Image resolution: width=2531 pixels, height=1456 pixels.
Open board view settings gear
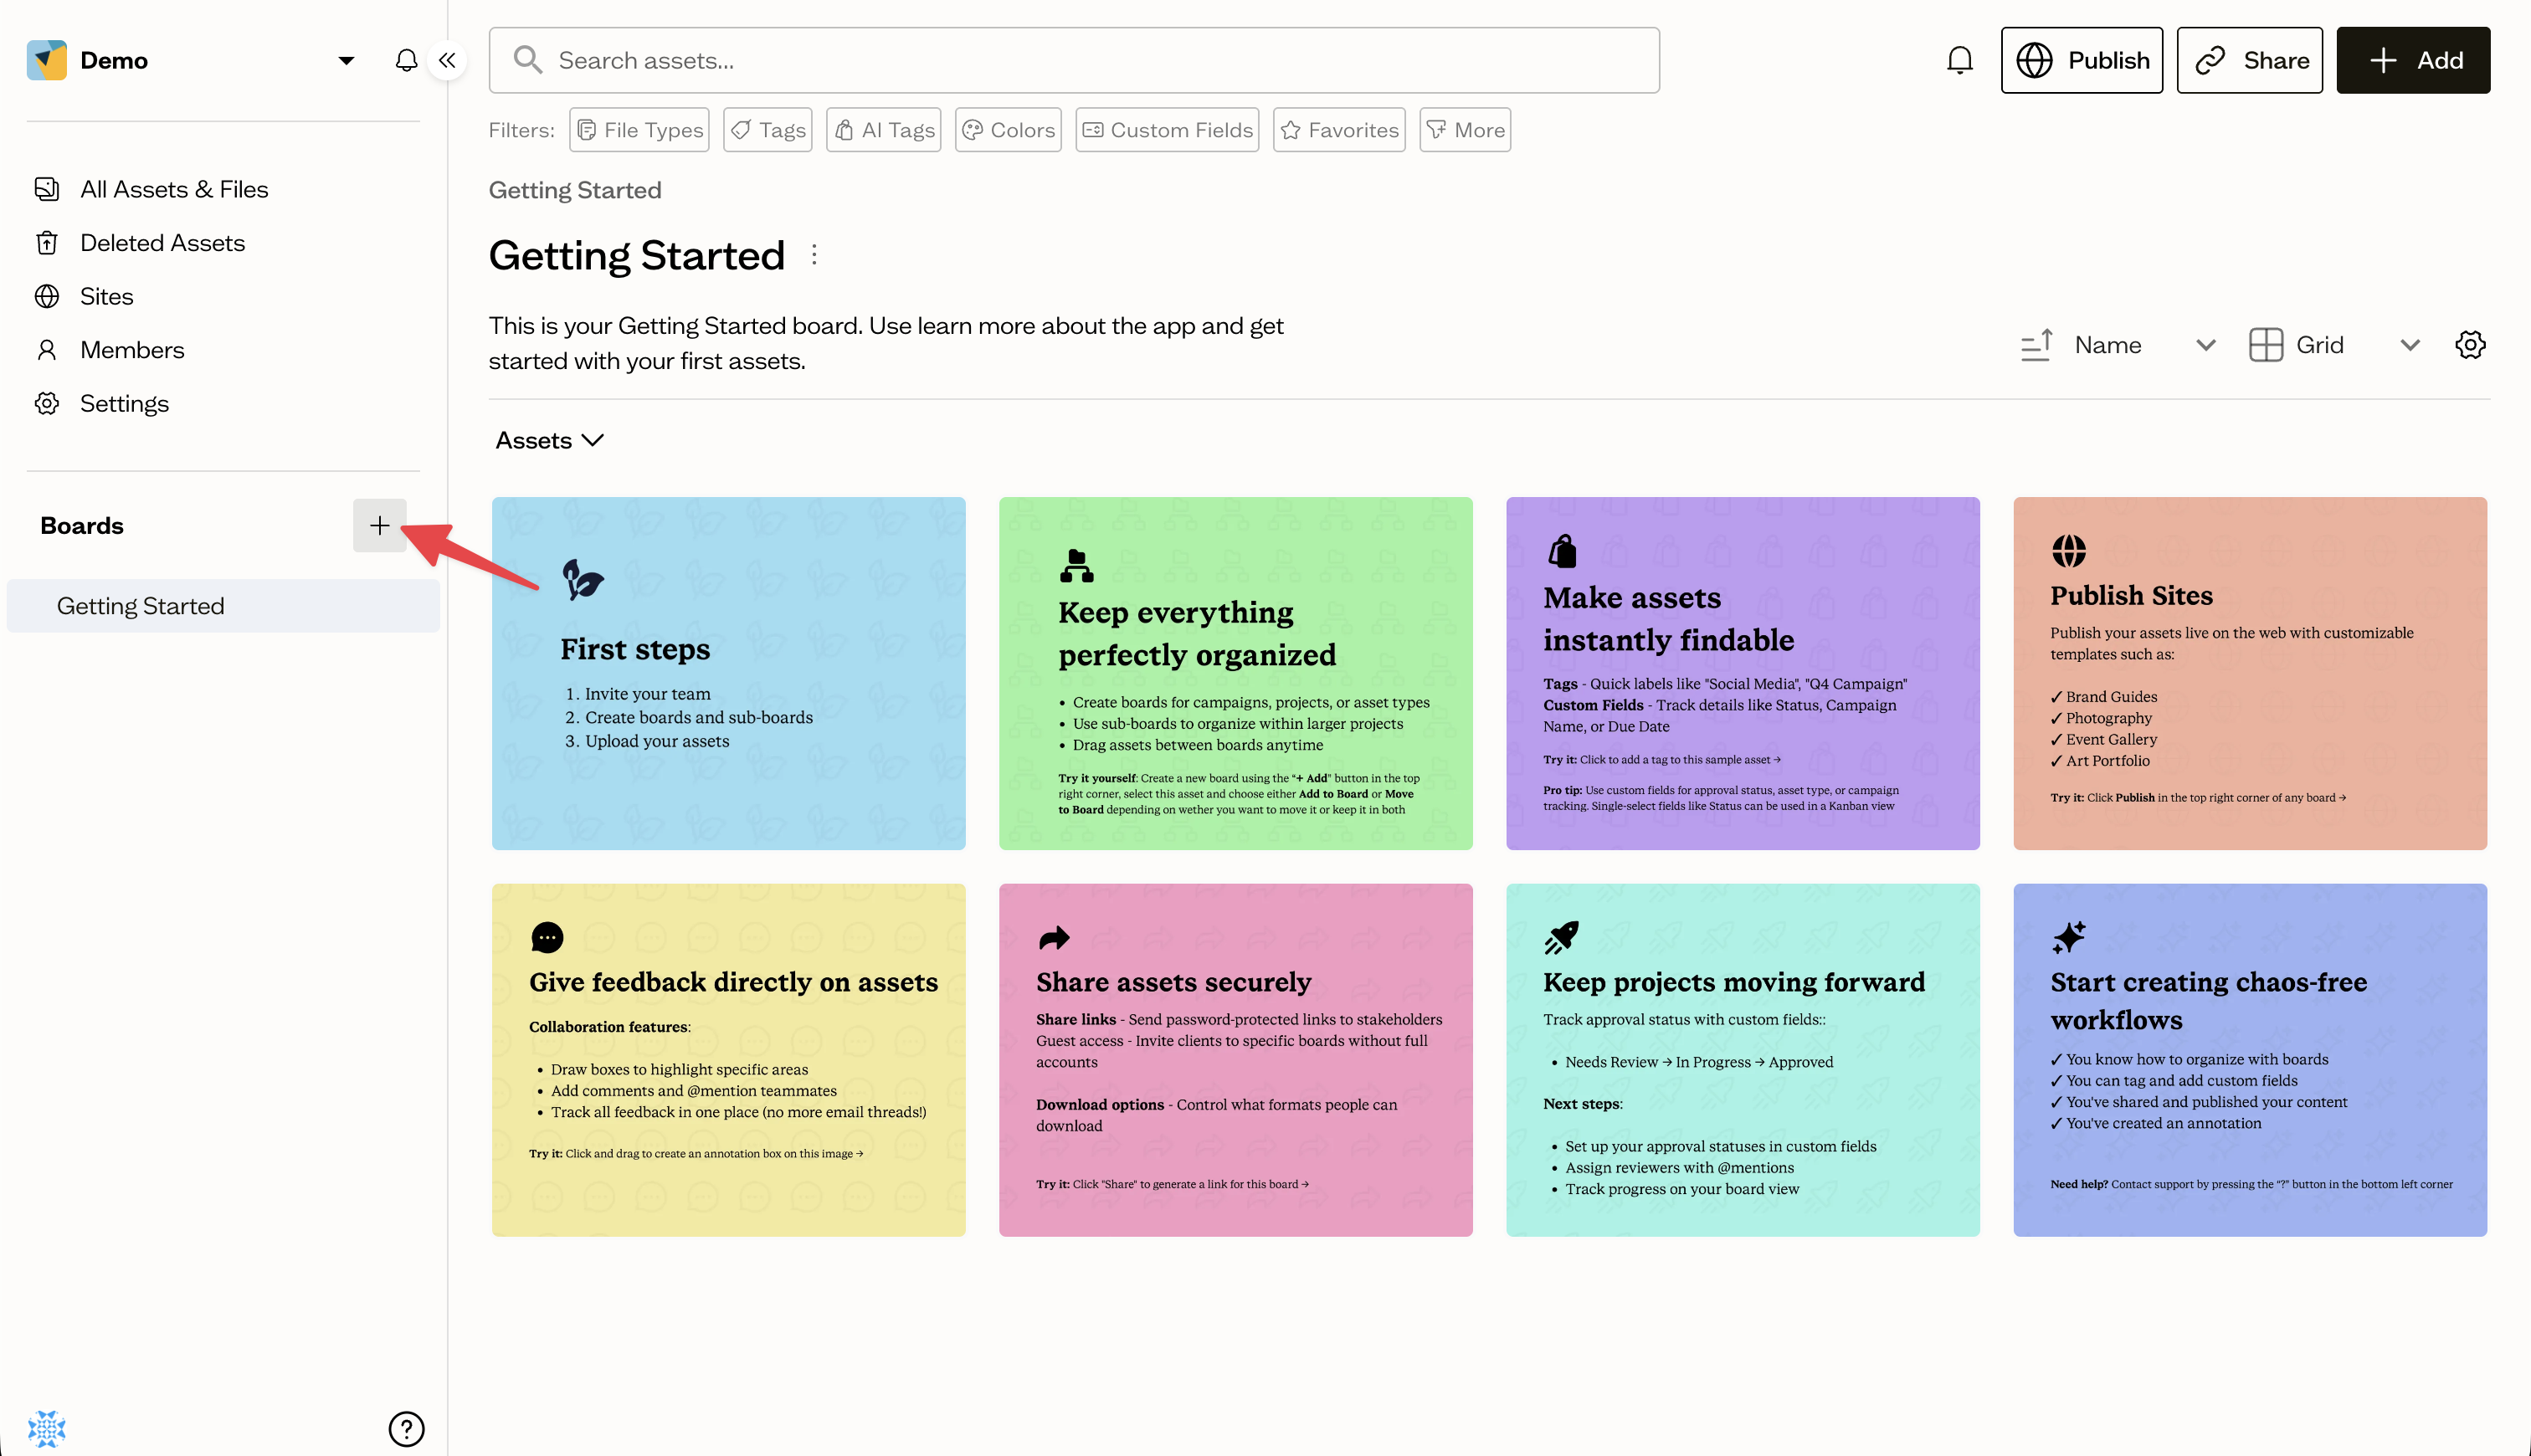coord(2470,345)
